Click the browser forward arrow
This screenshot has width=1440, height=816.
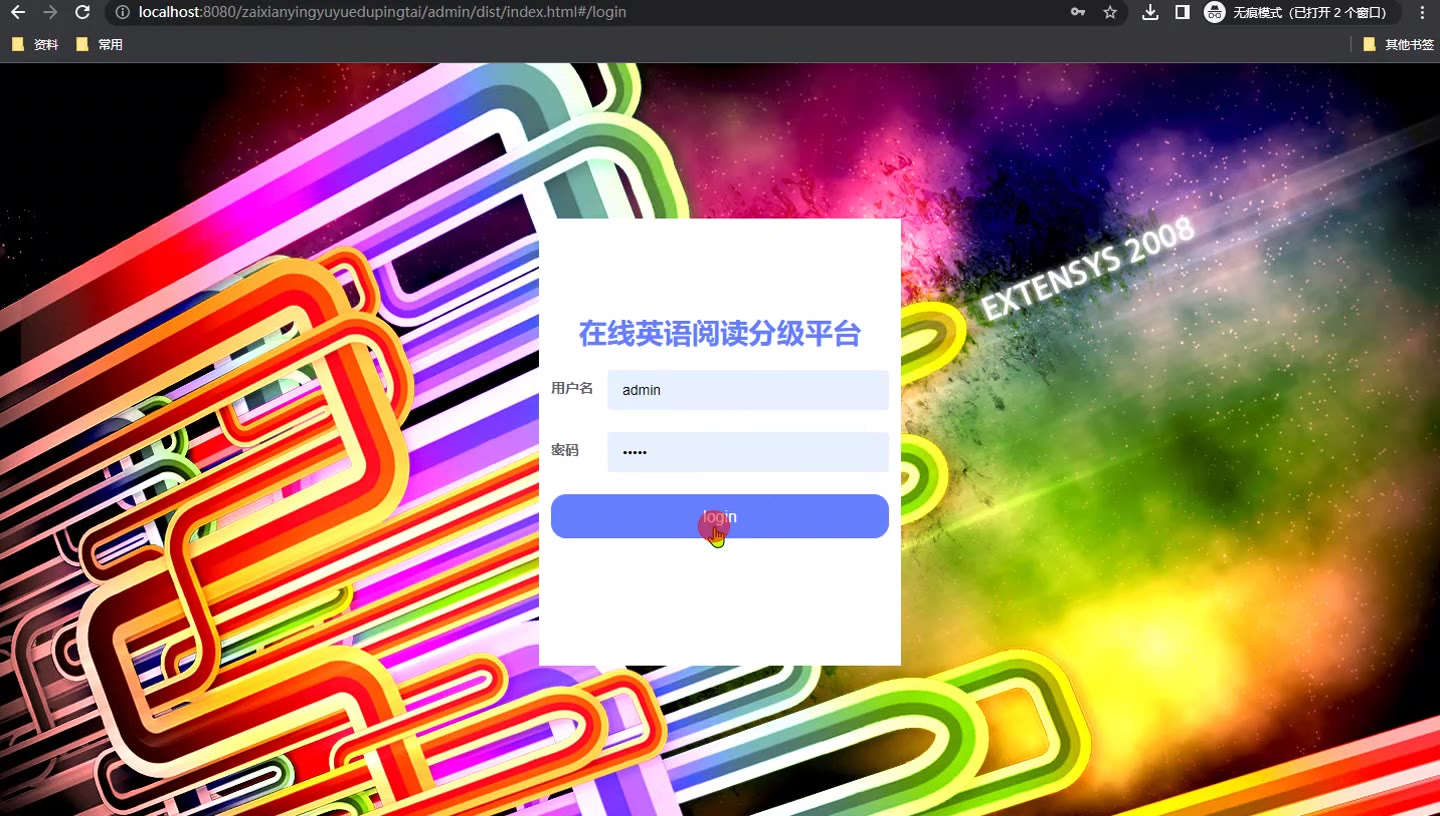click(50, 12)
